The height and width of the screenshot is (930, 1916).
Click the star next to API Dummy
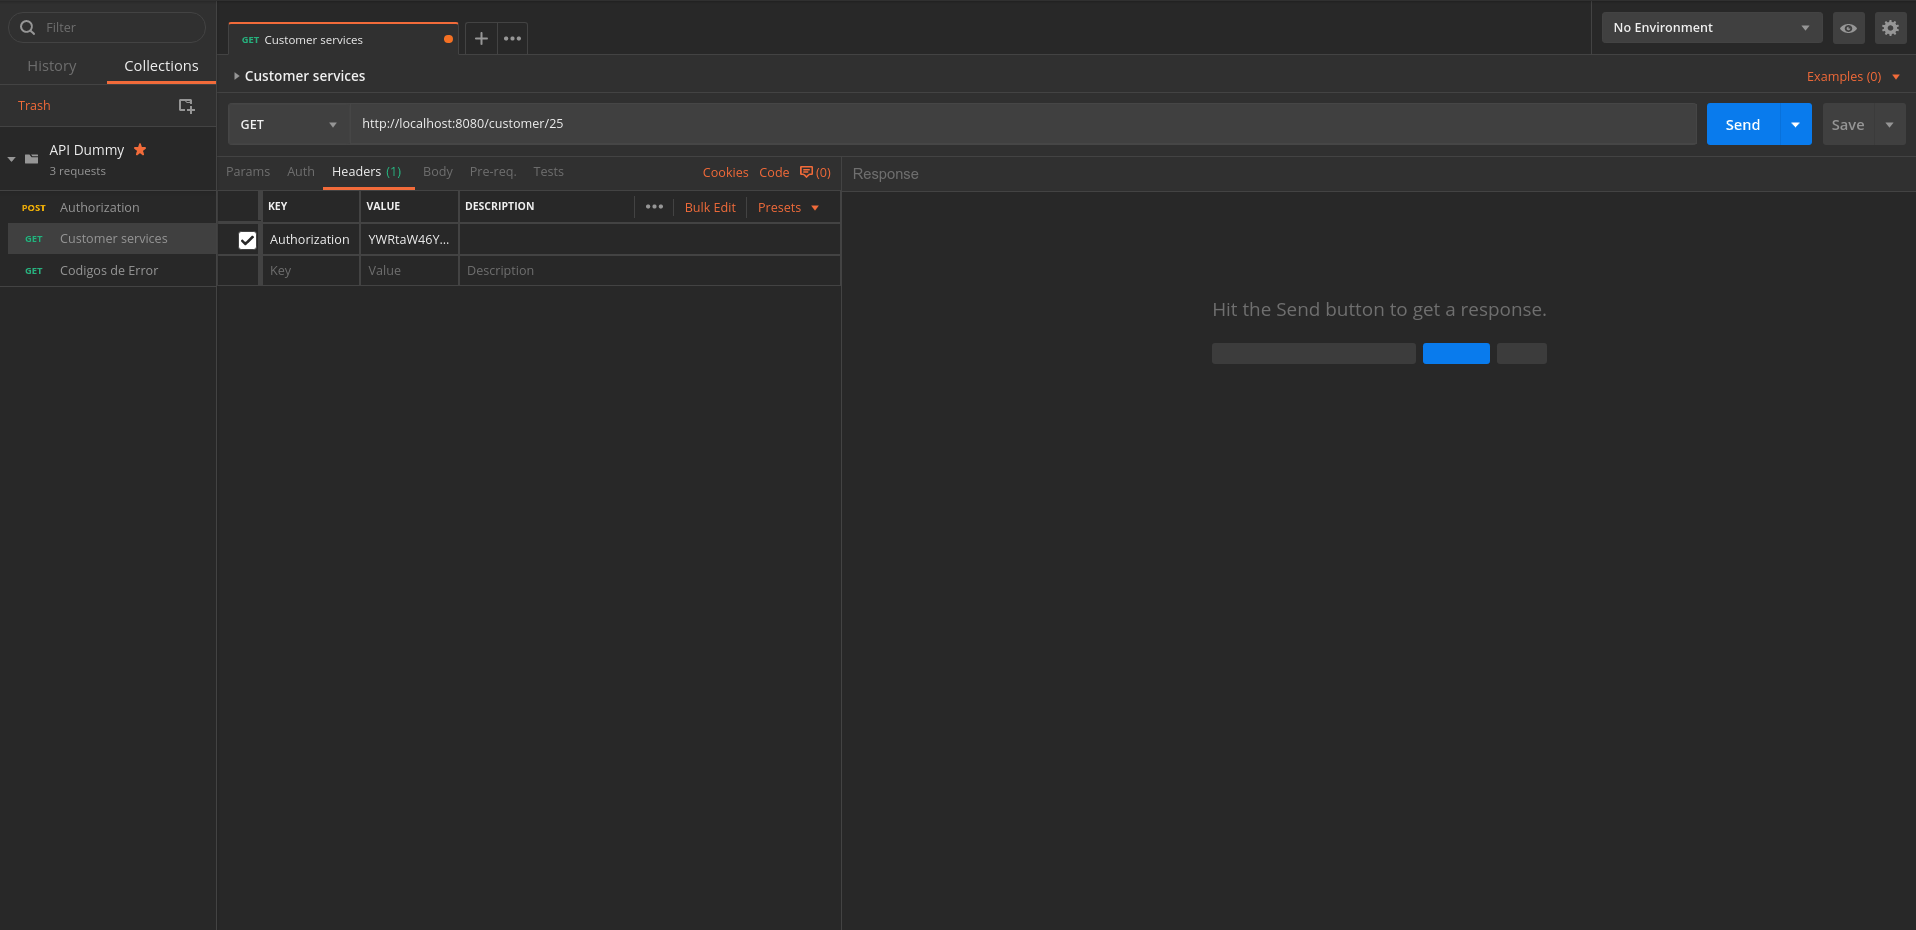pyautogui.click(x=140, y=150)
